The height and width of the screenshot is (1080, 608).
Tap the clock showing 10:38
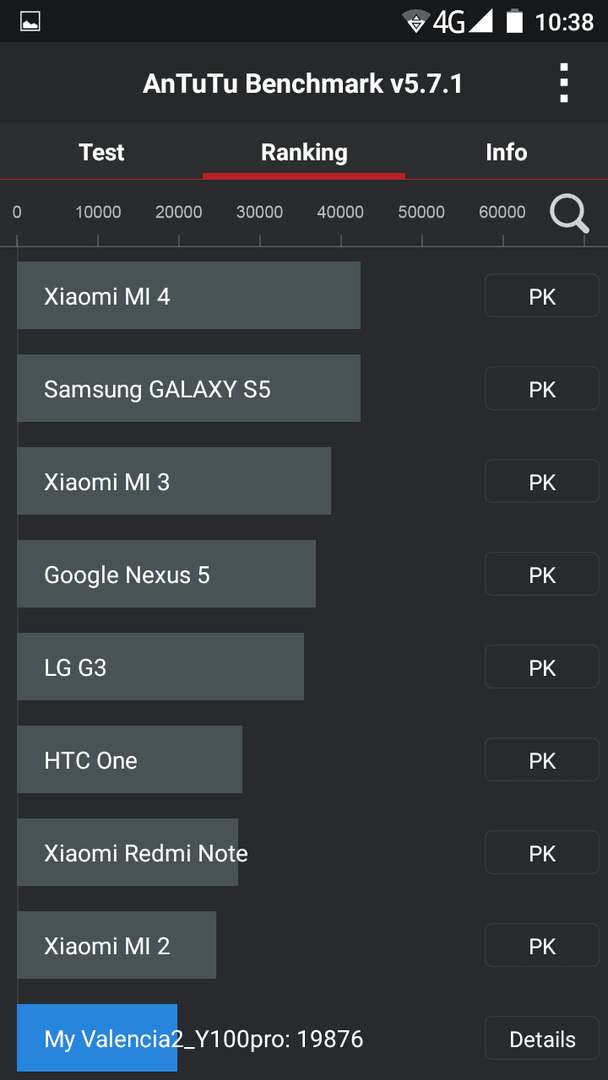click(x=564, y=22)
